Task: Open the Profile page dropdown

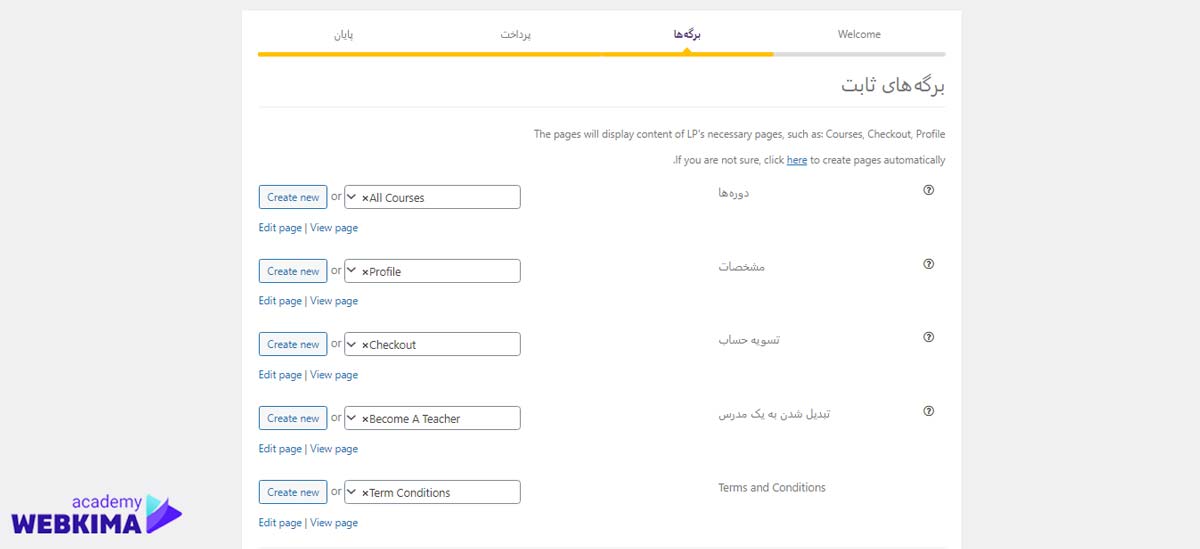Action: [432, 271]
